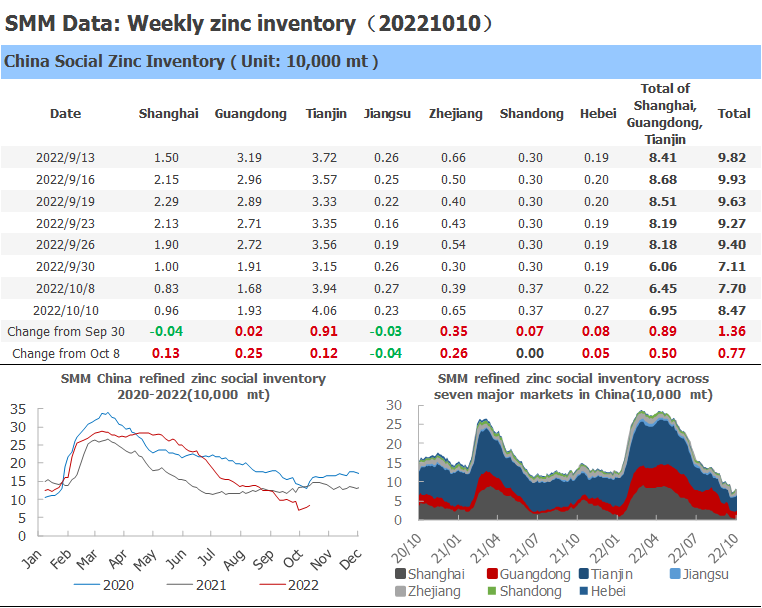Select the Shanghai column header

(169, 114)
